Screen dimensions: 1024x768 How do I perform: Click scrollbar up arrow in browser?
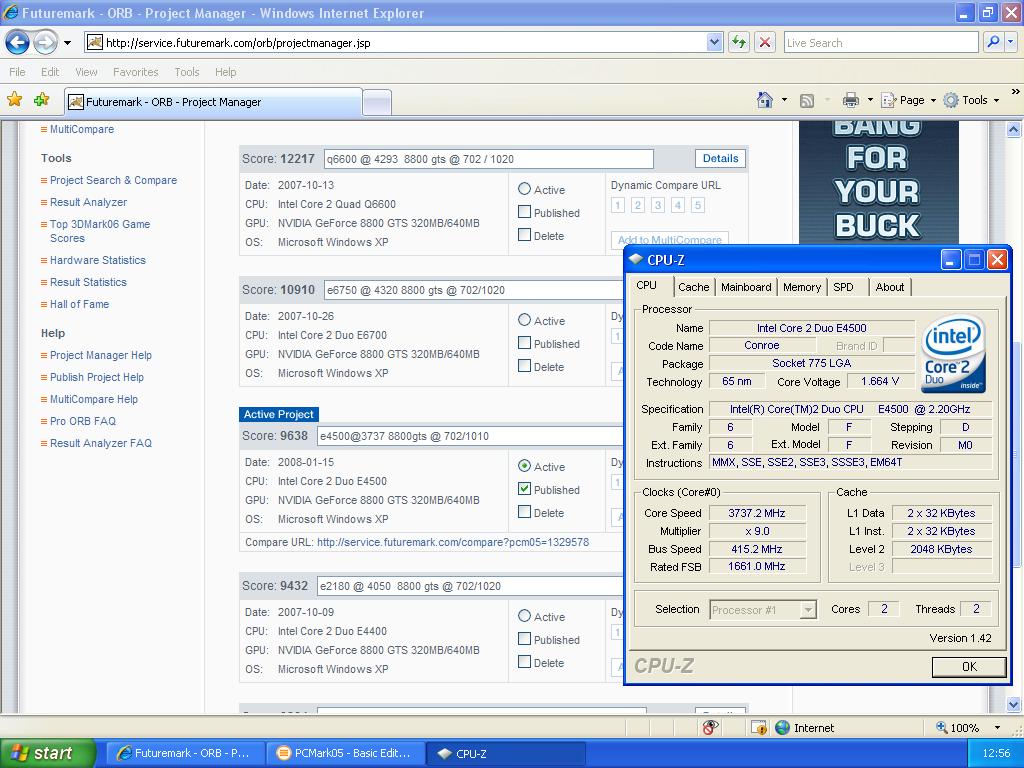[1013, 129]
